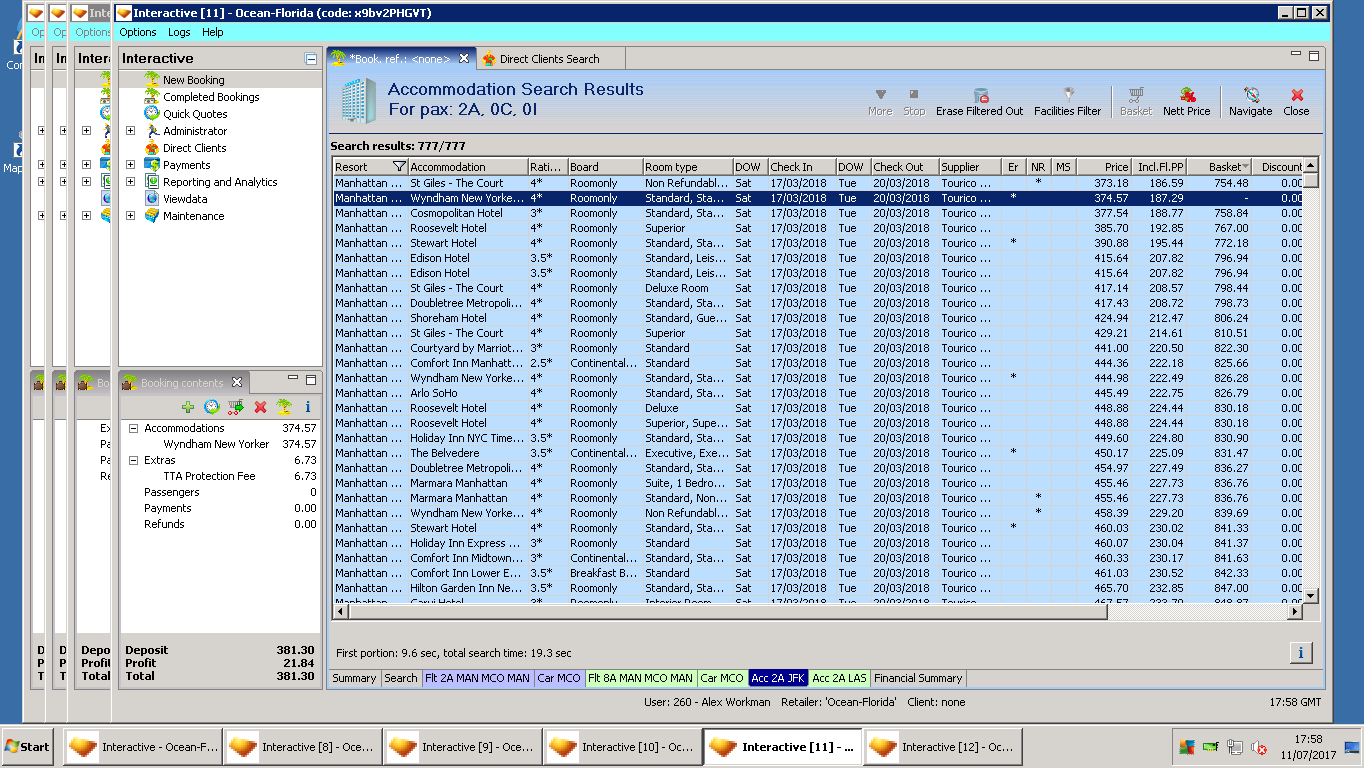Select the Shoreham Hotel row
The width and height of the screenshot is (1364, 768).
[819, 318]
